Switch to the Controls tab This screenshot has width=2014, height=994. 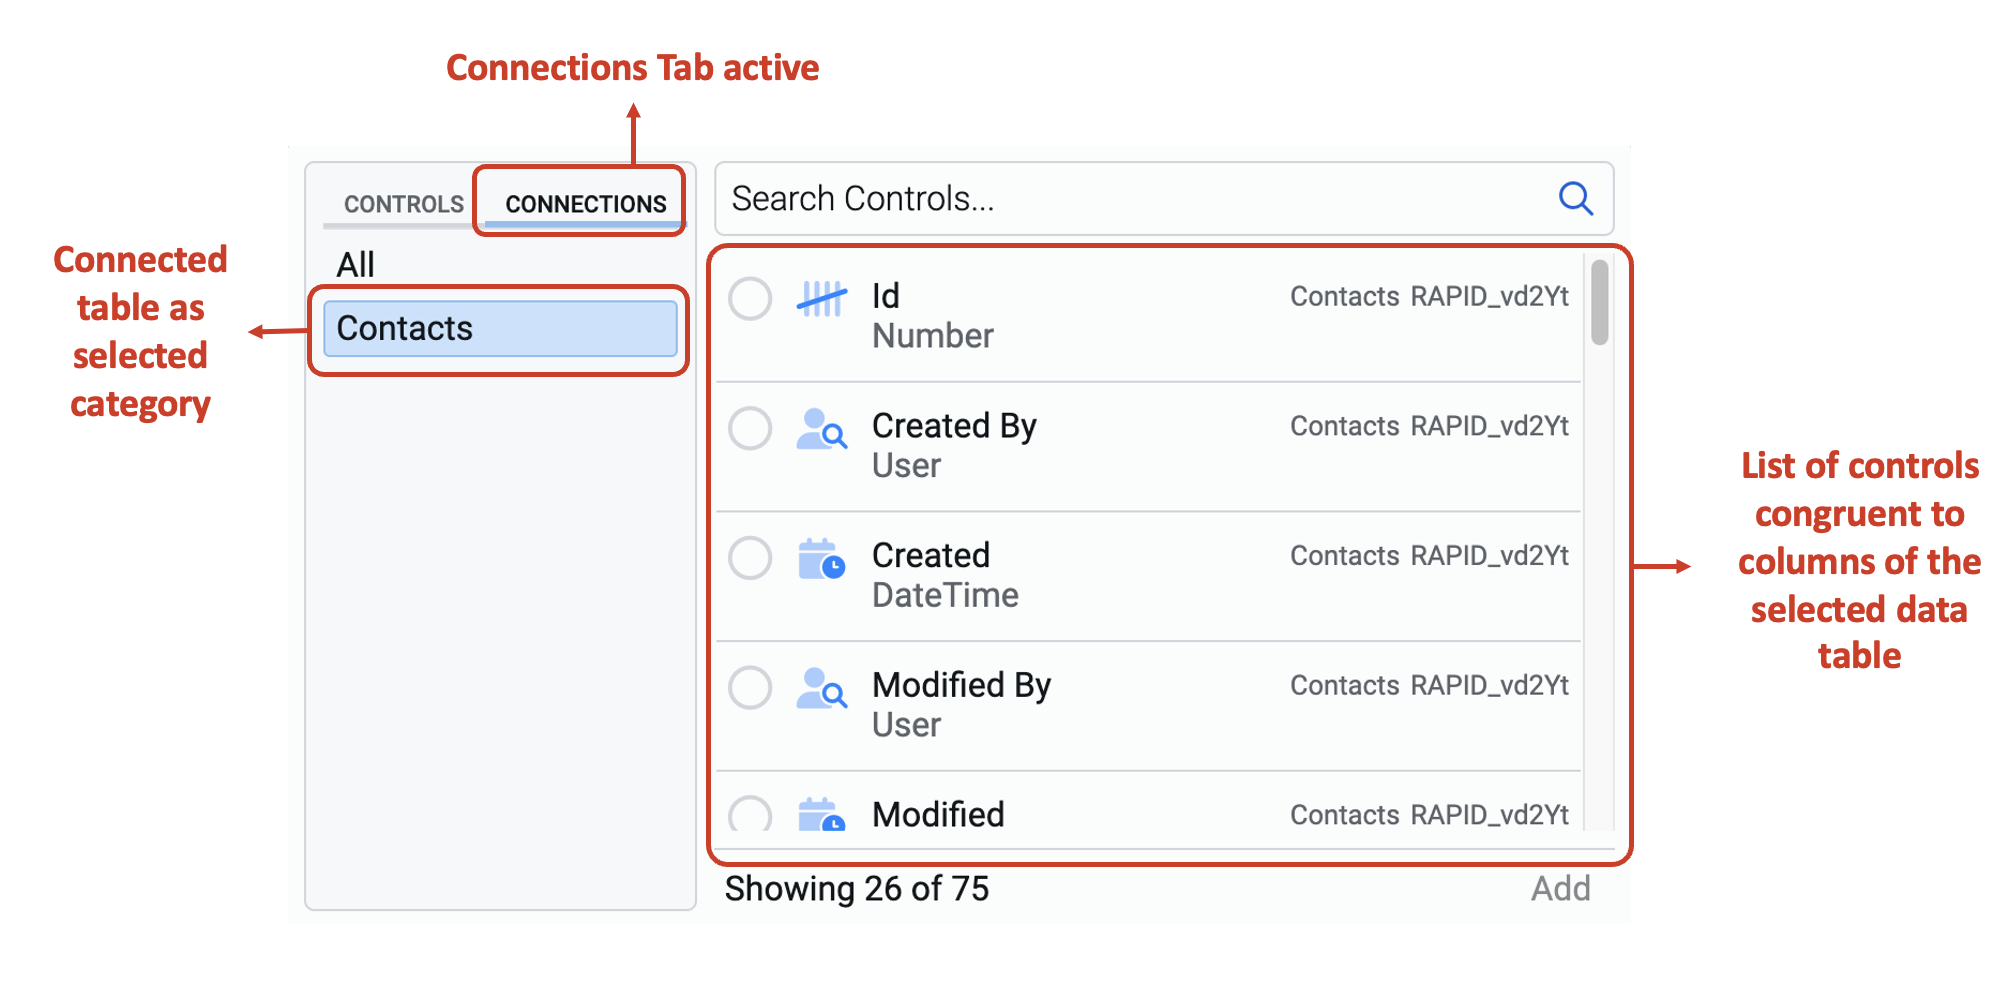(404, 204)
